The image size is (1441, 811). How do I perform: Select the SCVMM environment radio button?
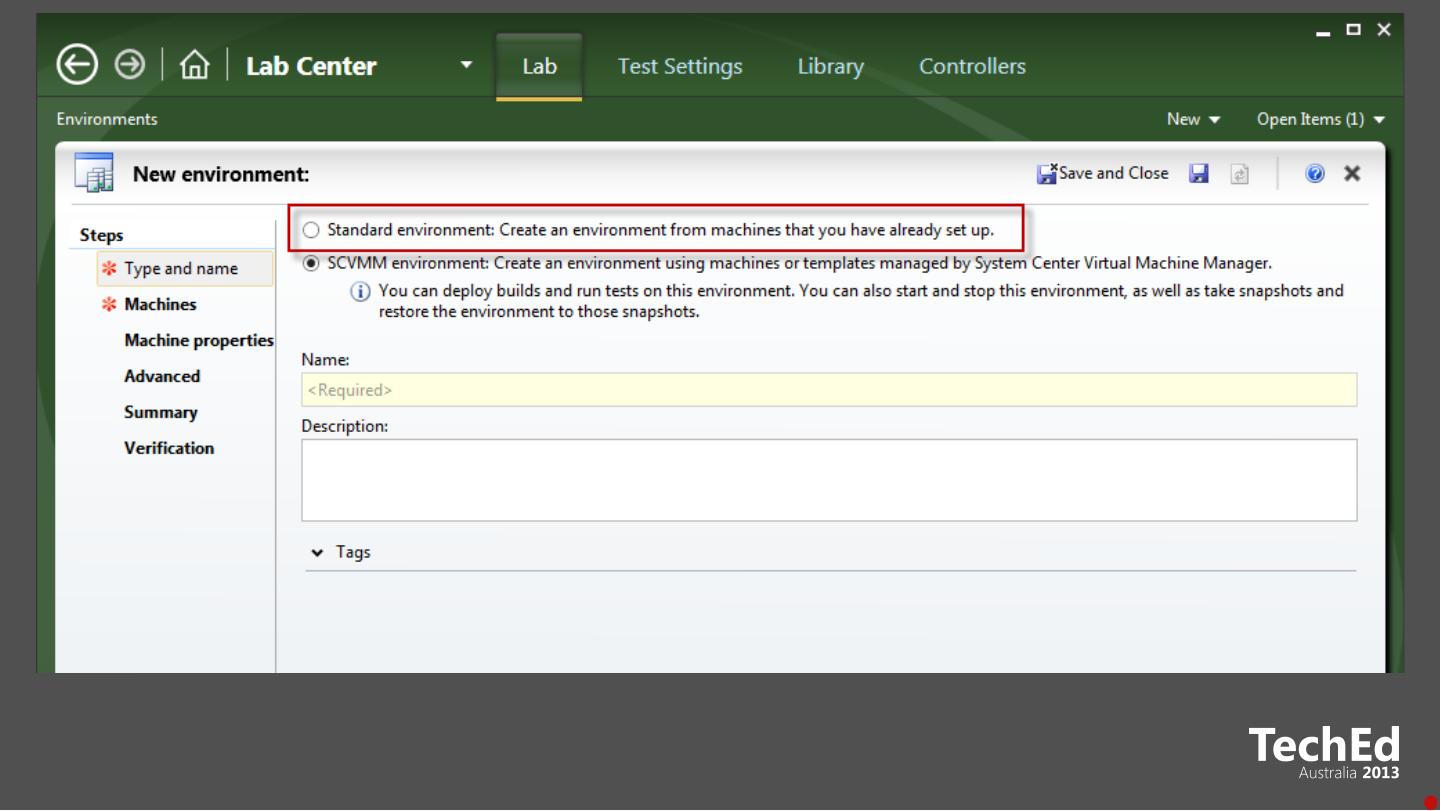(x=311, y=264)
